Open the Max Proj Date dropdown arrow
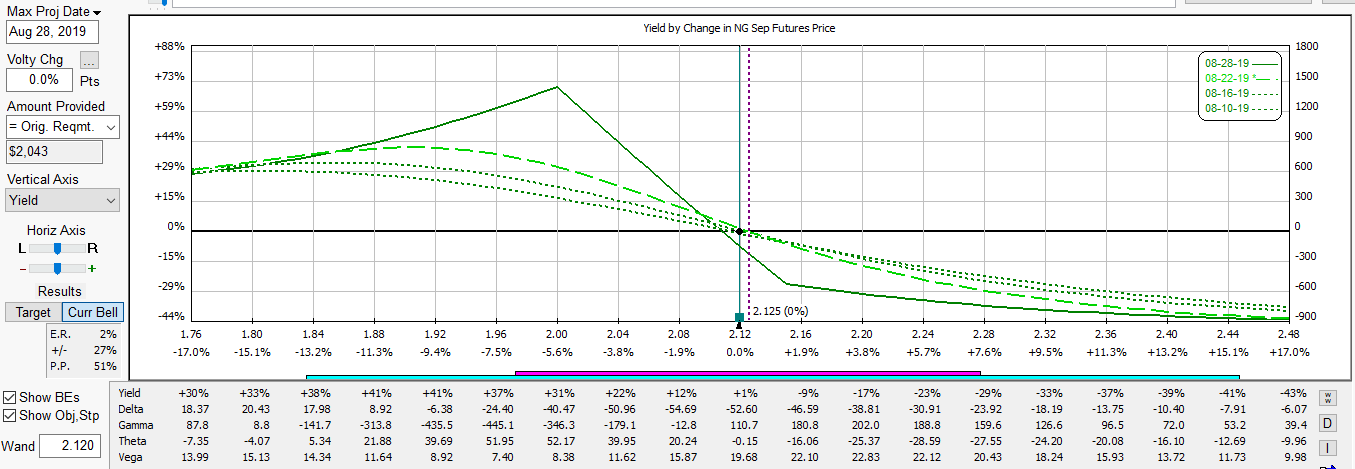 pyautogui.click(x=97, y=12)
